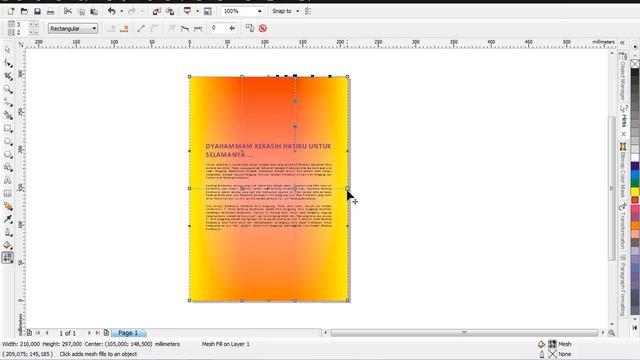
Task: Select the Fill bucket tool
Action: pos(8,245)
